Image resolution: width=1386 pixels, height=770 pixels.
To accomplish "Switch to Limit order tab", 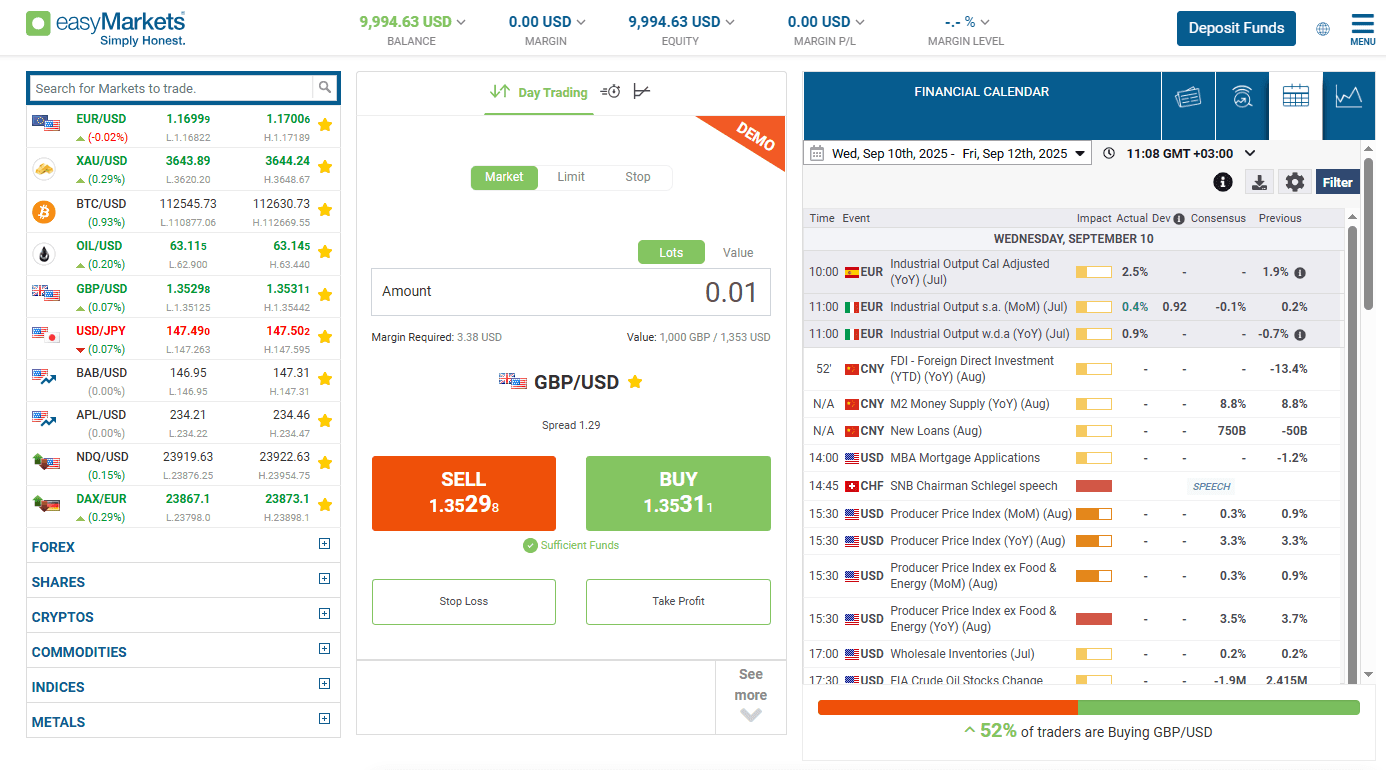I will tap(571, 177).
